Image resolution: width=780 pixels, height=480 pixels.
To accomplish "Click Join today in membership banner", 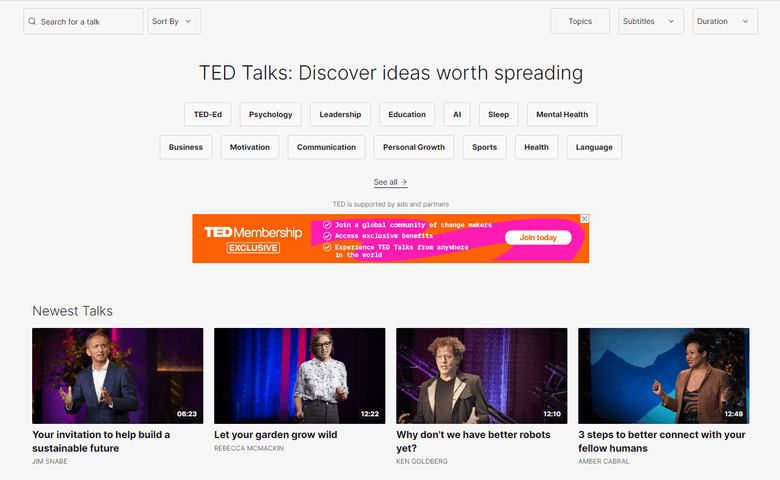I will click(538, 238).
